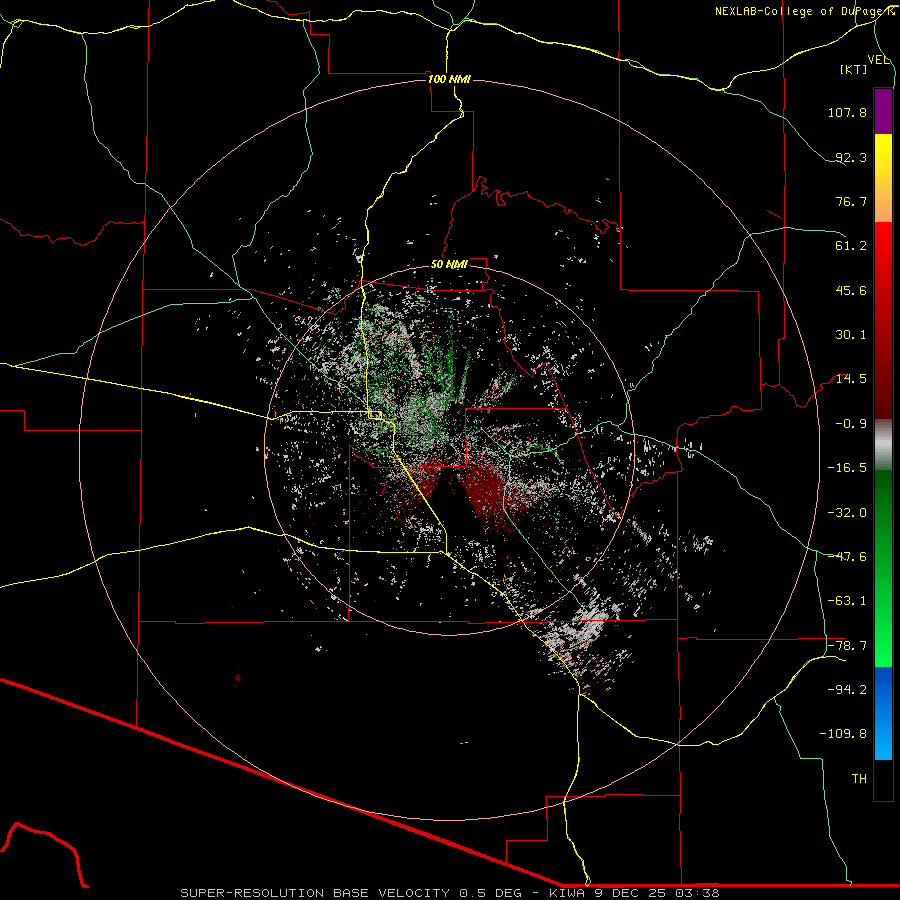Select the -16.5 velocity scale value
Viewport: 900px width, 900px height.
[x=847, y=468]
